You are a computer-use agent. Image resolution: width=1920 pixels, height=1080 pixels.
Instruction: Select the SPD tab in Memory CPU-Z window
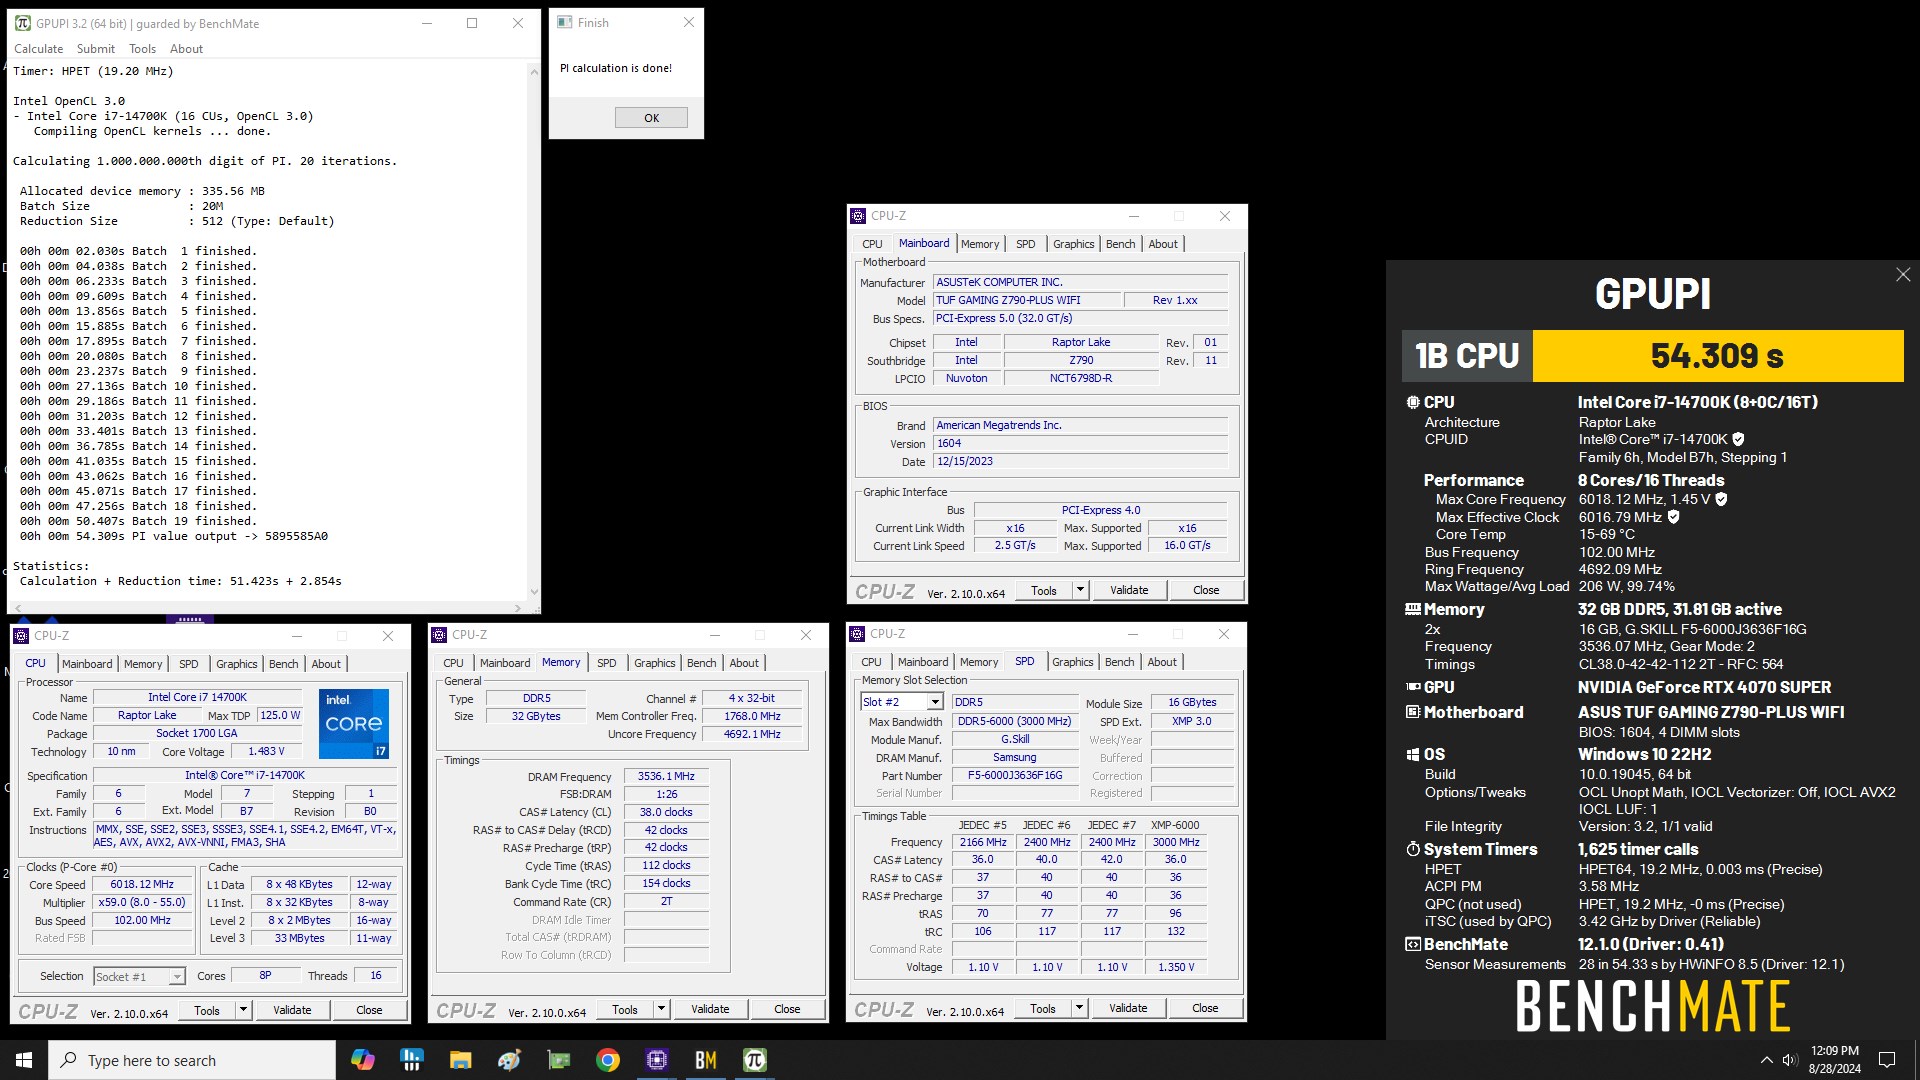(606, 663)
